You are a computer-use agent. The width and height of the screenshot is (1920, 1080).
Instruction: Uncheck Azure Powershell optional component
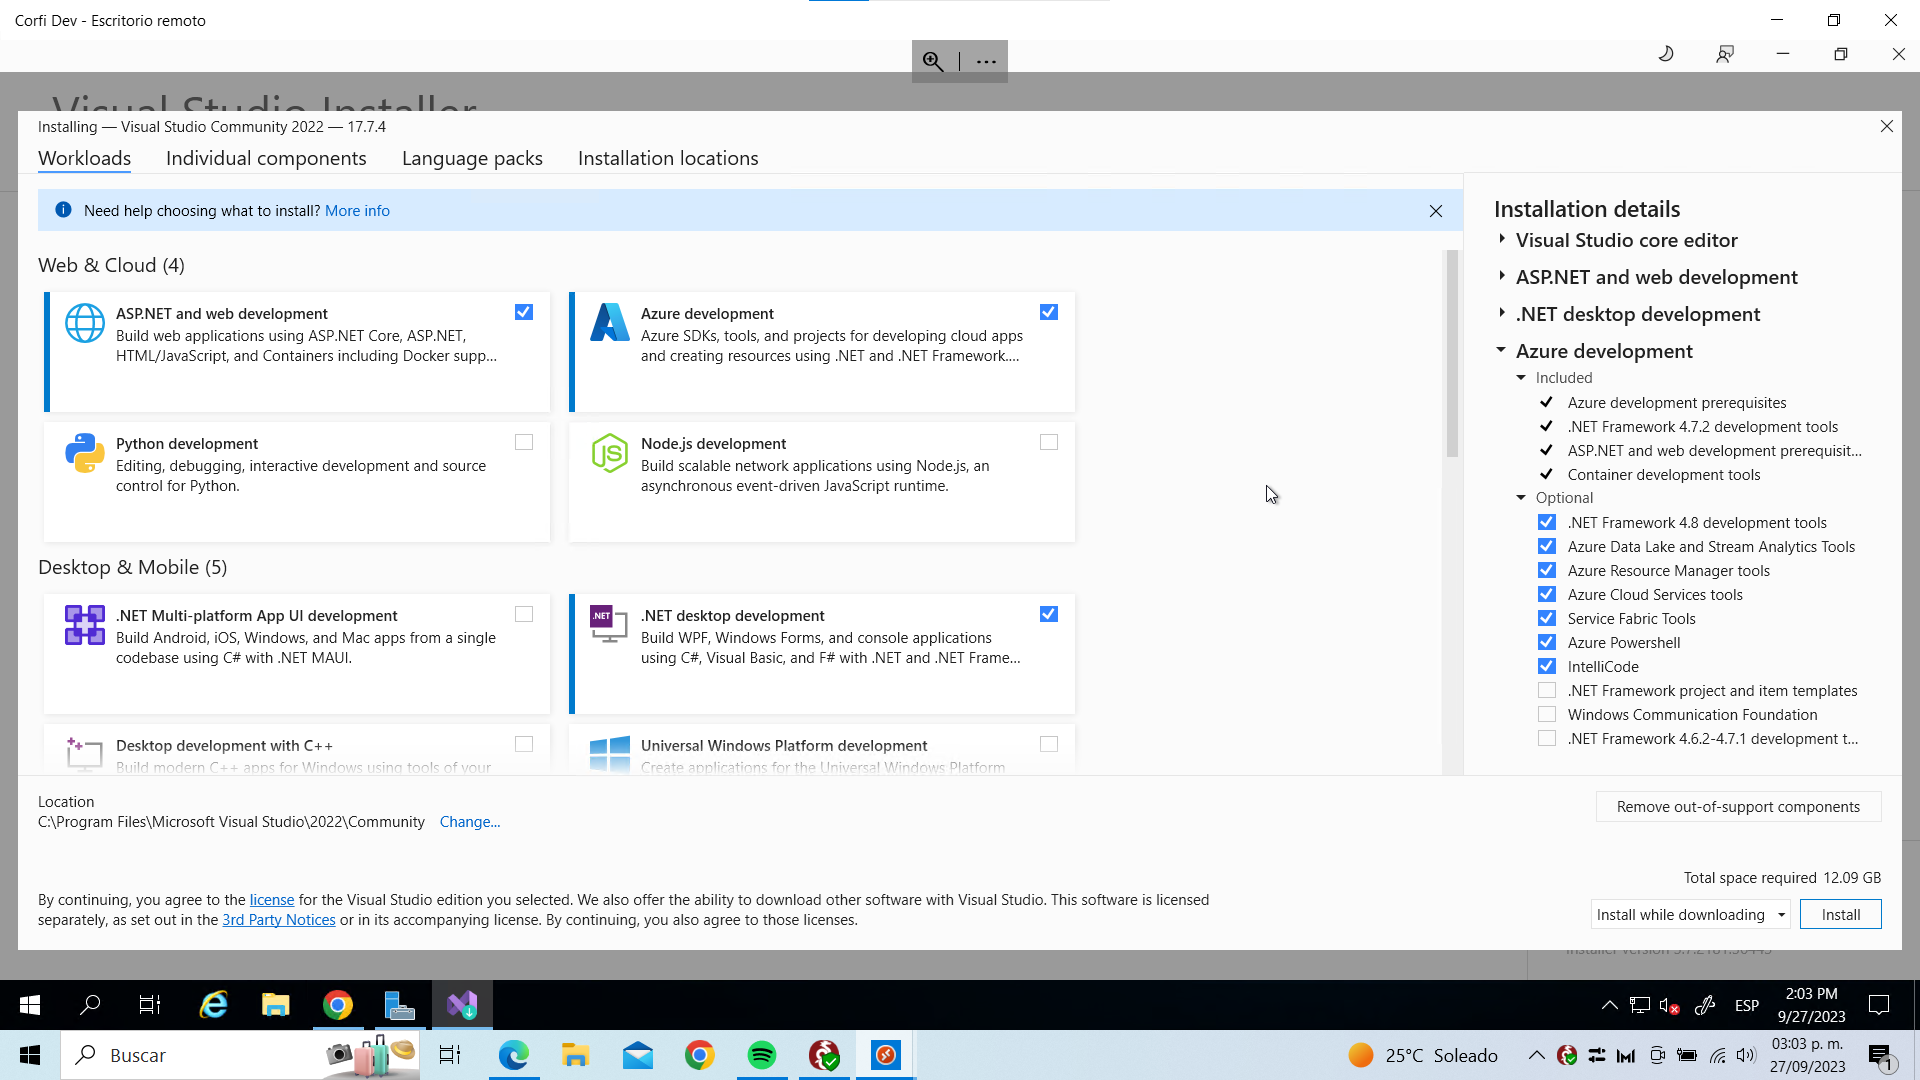coord(1547,642)
